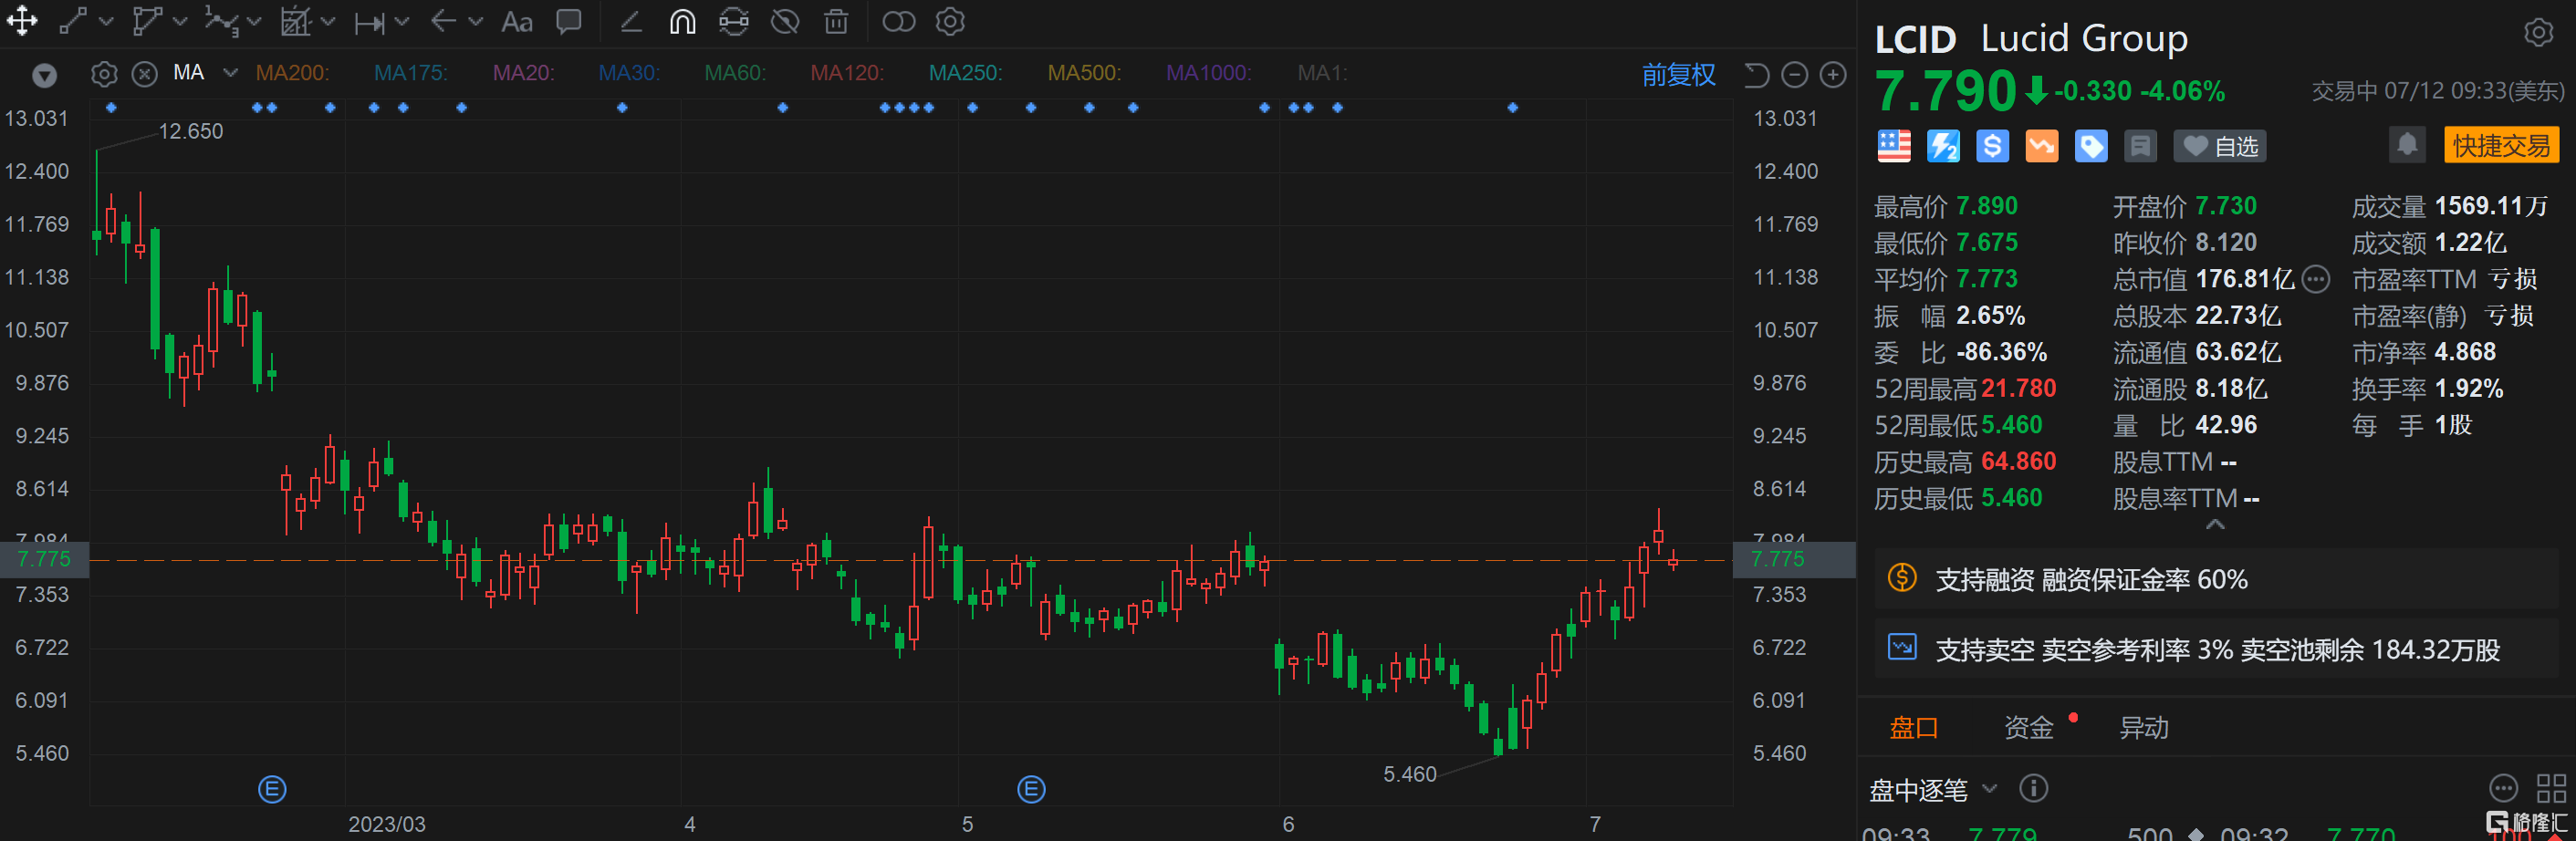Open the first earnings E marker
This screenshot has width=2576, height=841.
[272, 790]
